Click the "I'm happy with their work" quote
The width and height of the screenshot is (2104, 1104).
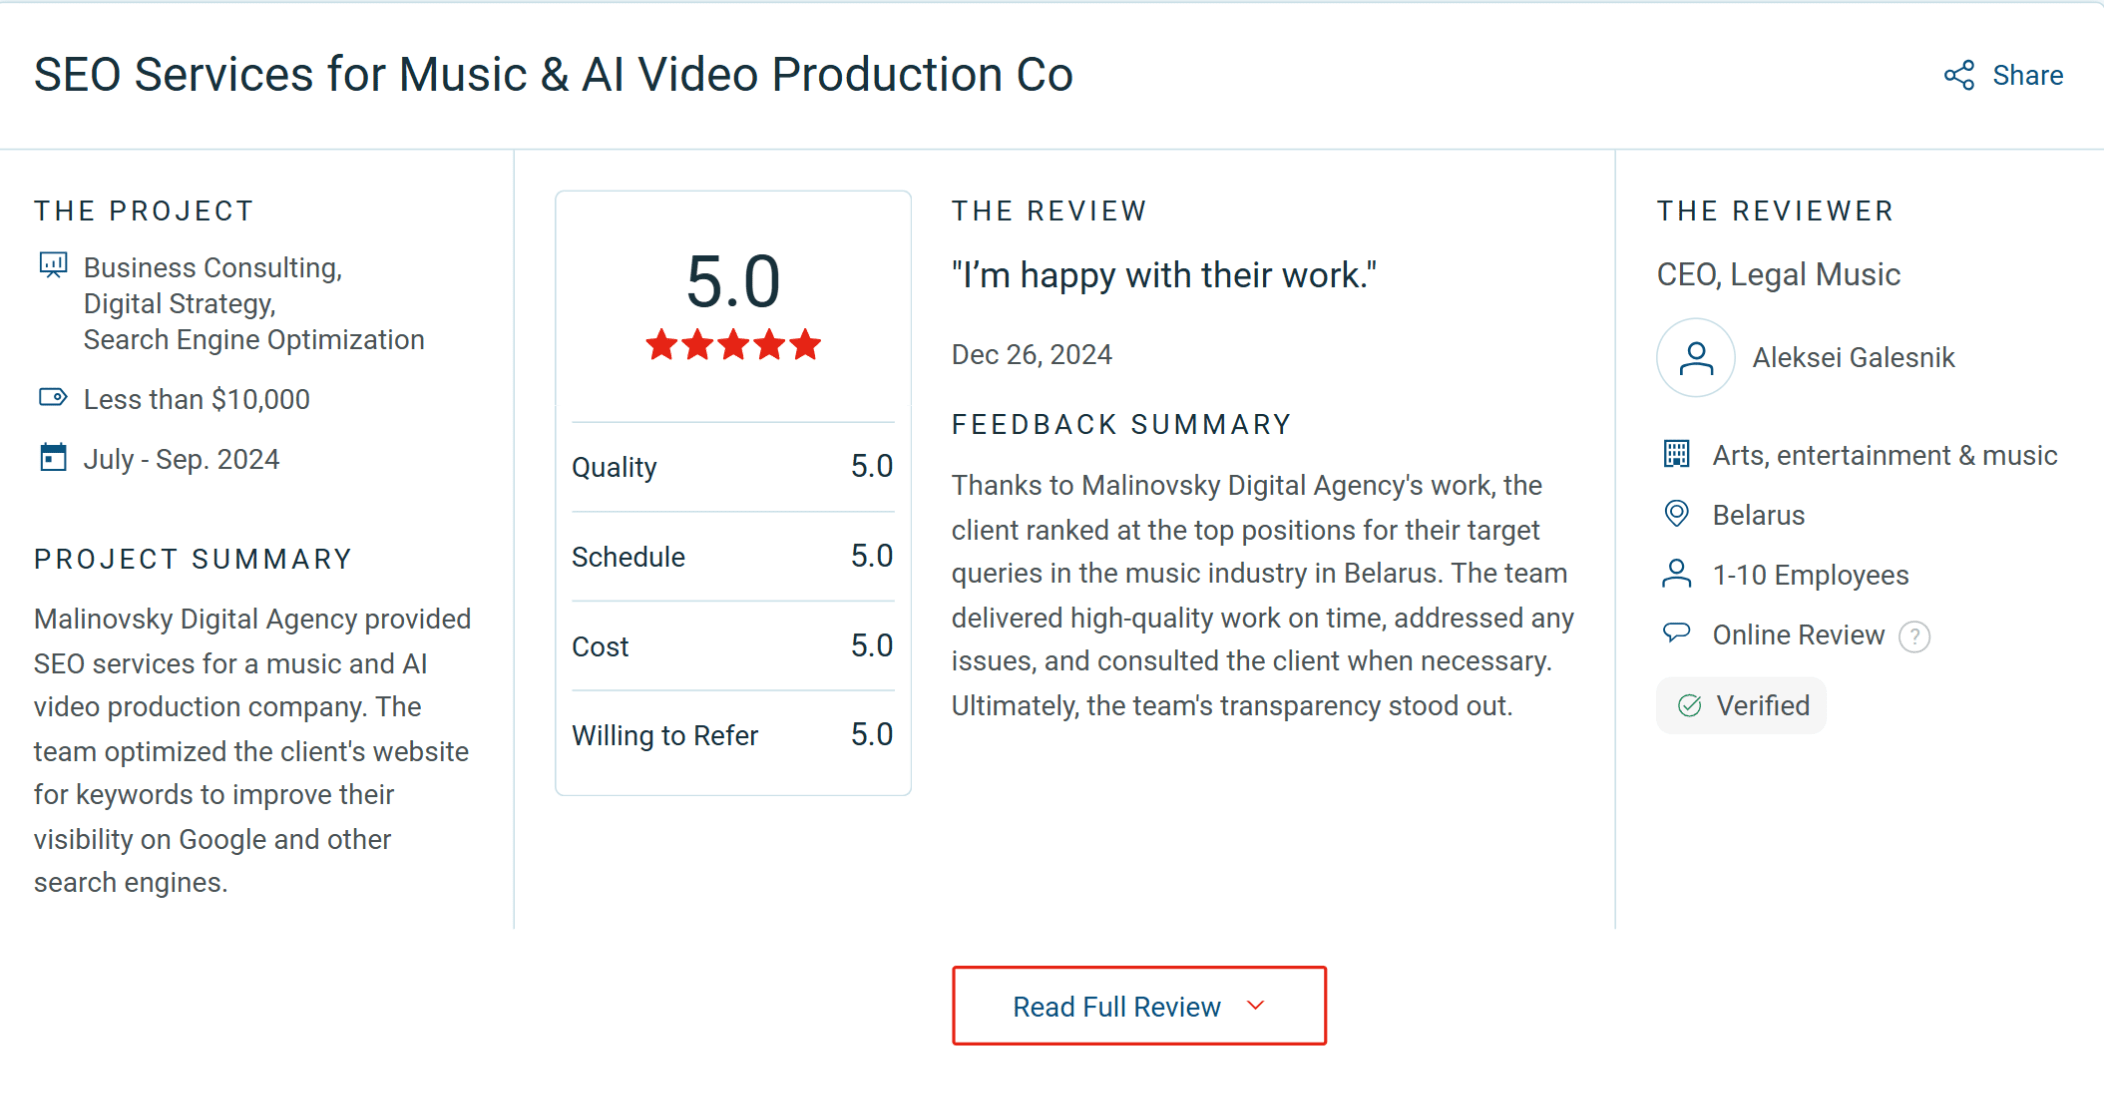pos(1164,275)
